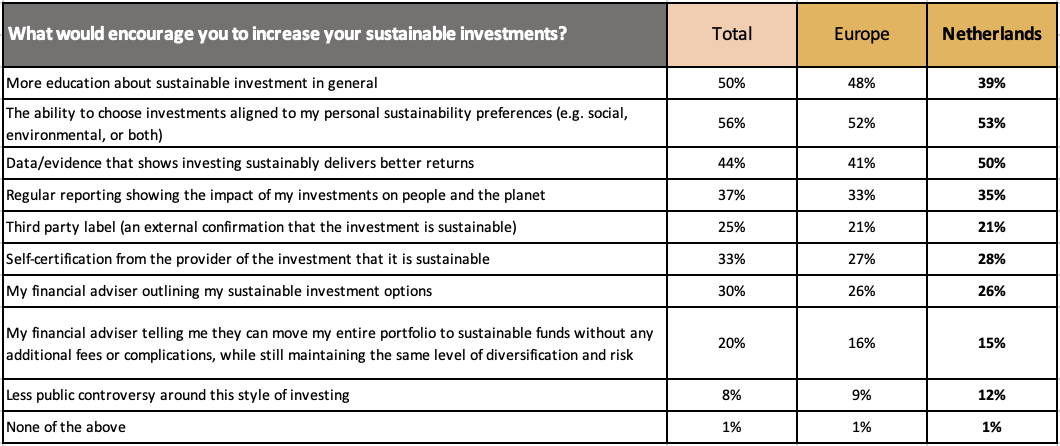Click the Europe 16% cell
Screen dimensions: 1060x446
tap(861, 342)
